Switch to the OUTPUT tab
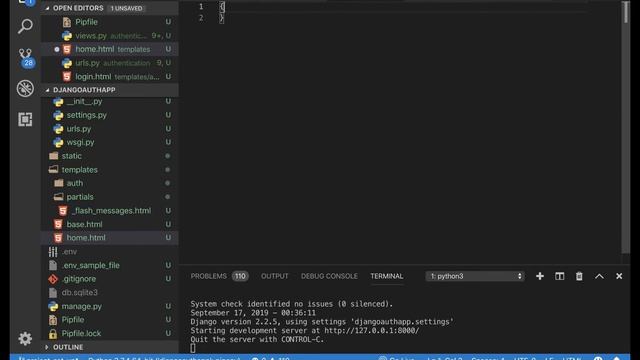 [x=275, y=276]
